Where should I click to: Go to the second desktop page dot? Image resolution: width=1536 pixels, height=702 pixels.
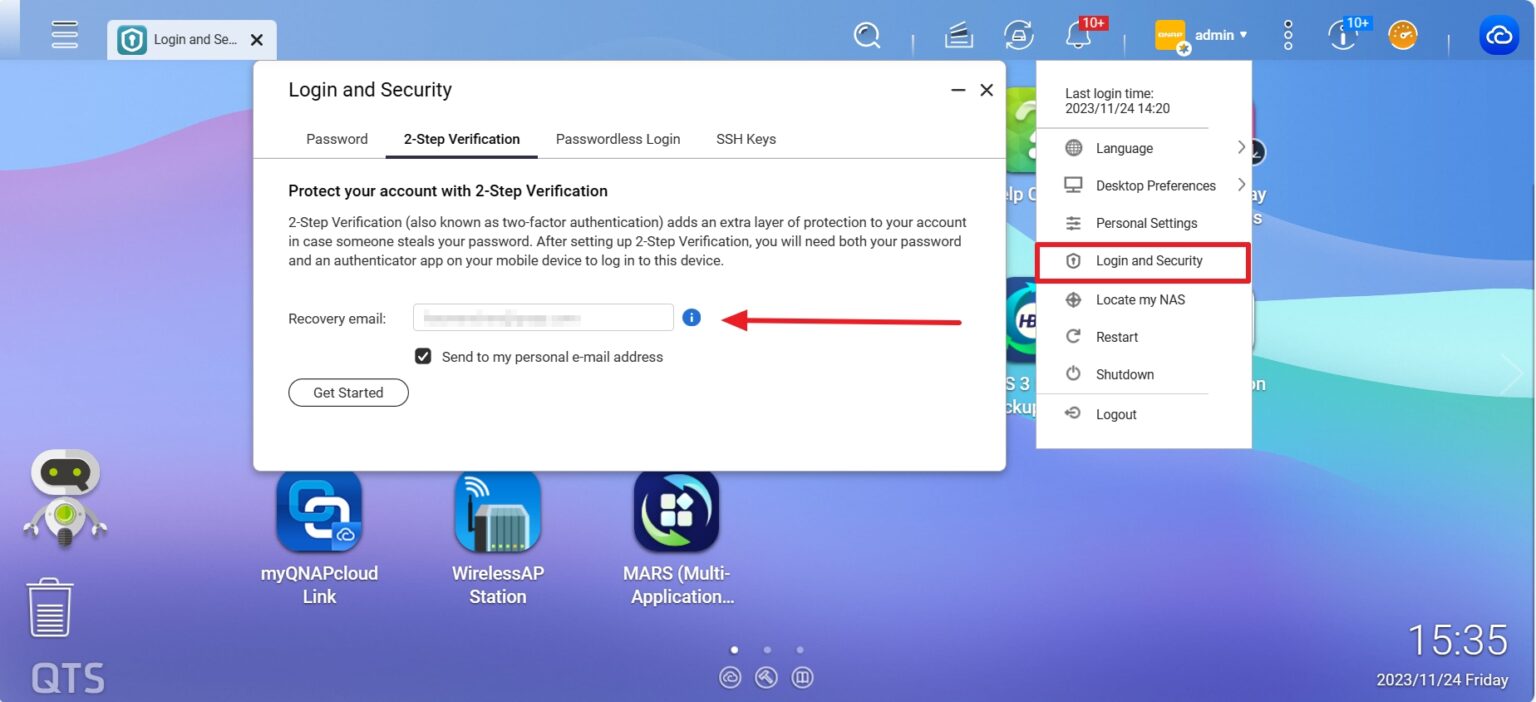click(x=767, y=650)
